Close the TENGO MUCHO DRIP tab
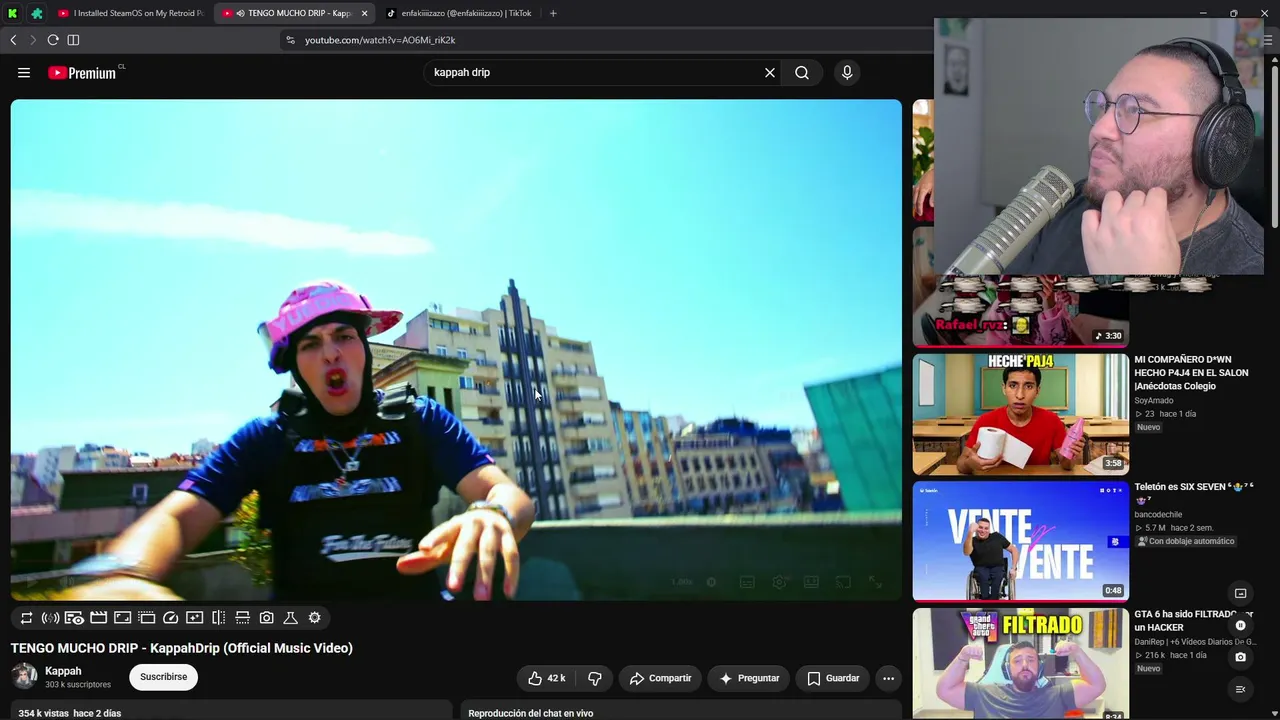1280x720 pixels. [364, 13]
